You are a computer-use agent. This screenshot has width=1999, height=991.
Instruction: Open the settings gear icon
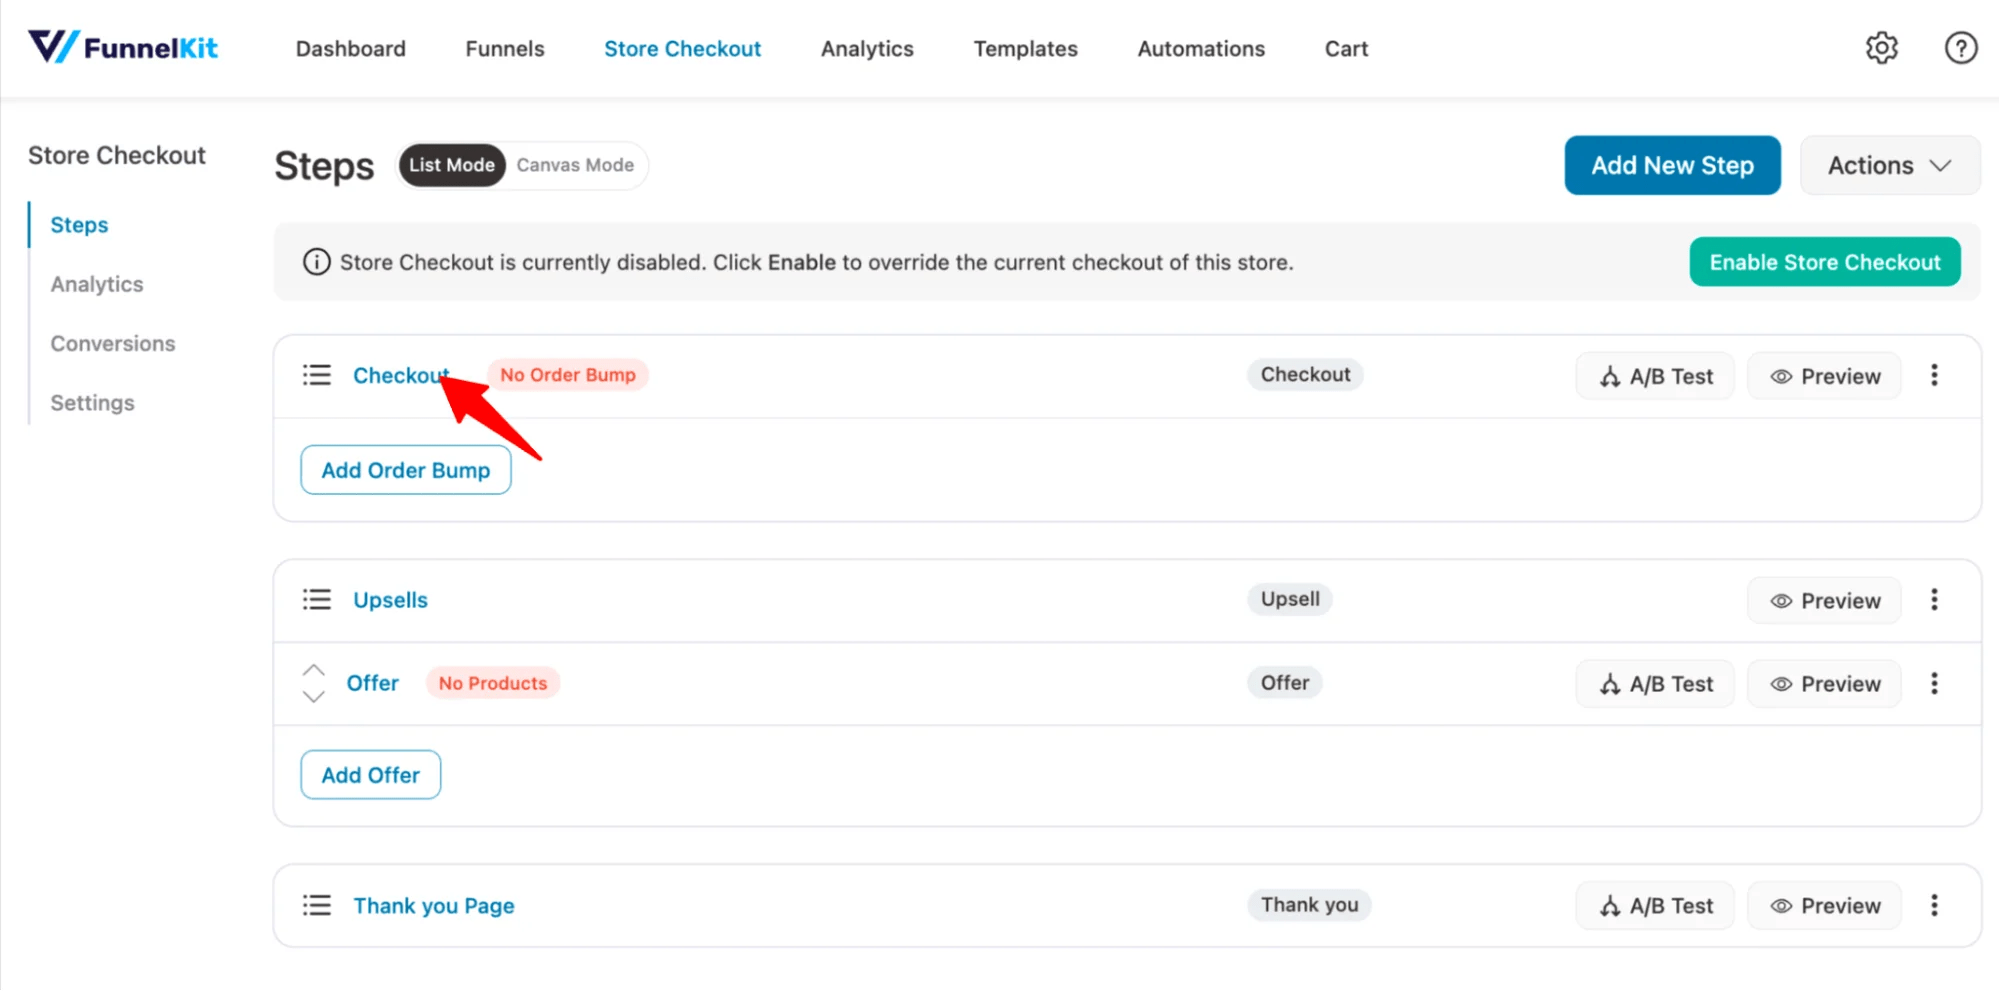click(1882, 47)
